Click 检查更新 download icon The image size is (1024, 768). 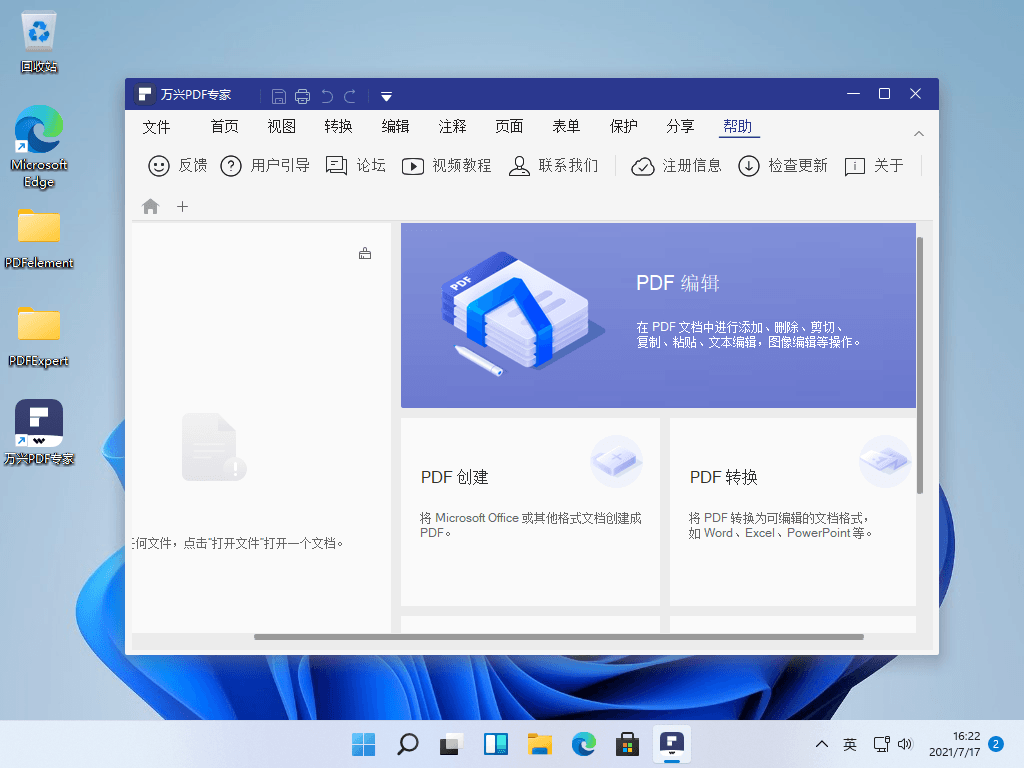click(748, 166)
